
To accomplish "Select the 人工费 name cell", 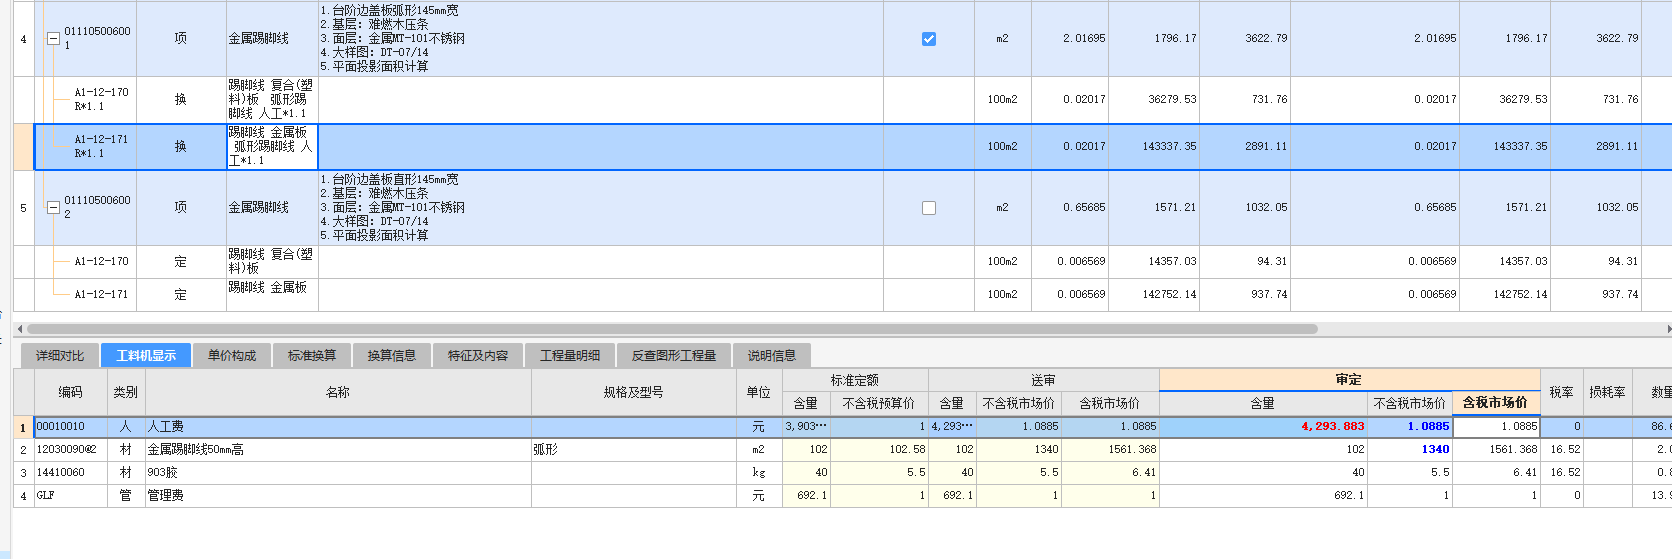I will (338, 426).
